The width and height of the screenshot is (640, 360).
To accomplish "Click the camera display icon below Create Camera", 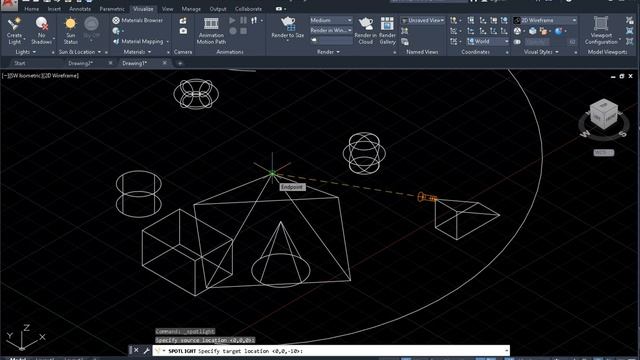I will [x=183, y=31].
